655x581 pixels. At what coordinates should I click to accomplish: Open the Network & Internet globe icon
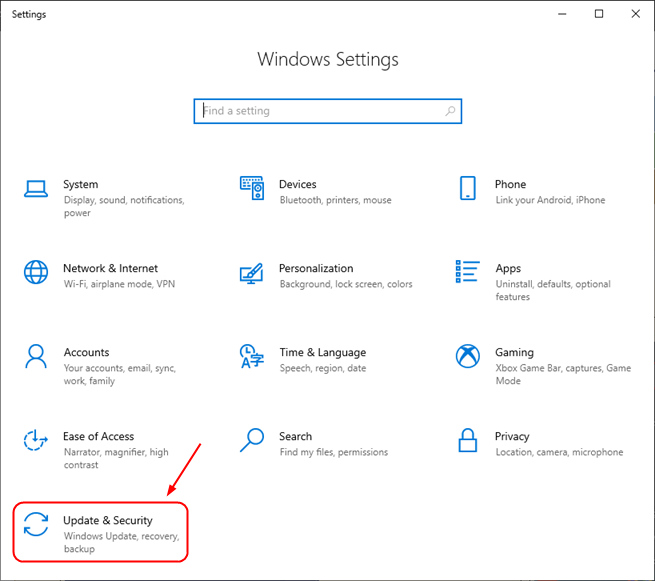click(36, 272)
